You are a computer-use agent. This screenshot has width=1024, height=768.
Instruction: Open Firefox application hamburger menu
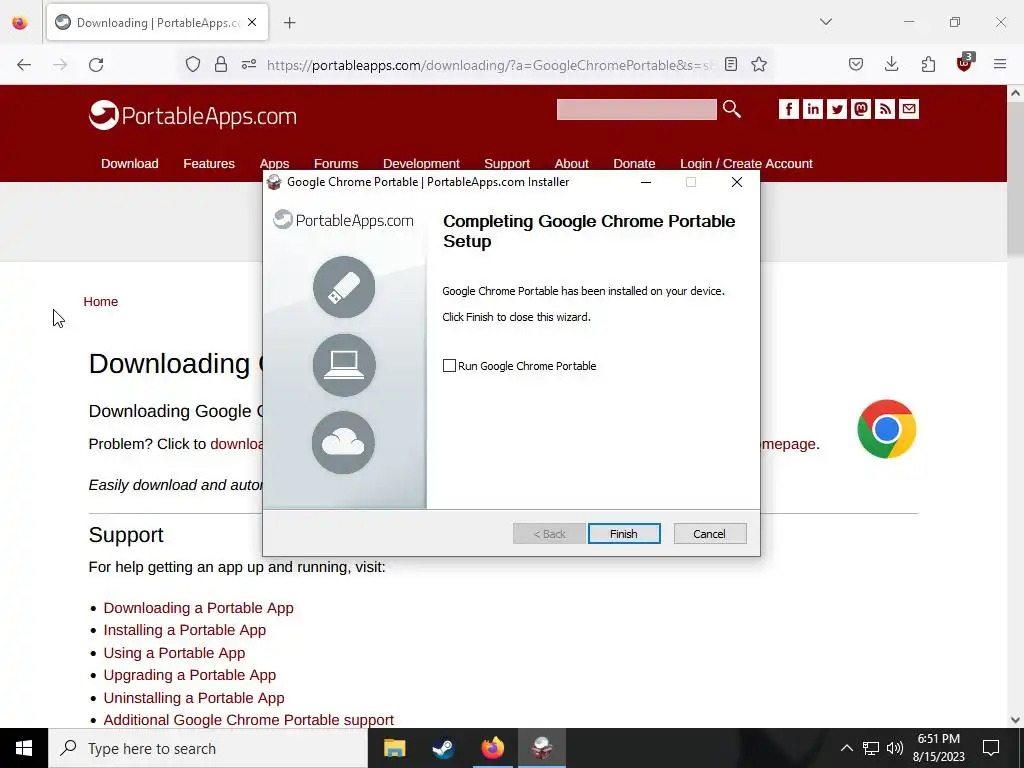(1000, 64)
